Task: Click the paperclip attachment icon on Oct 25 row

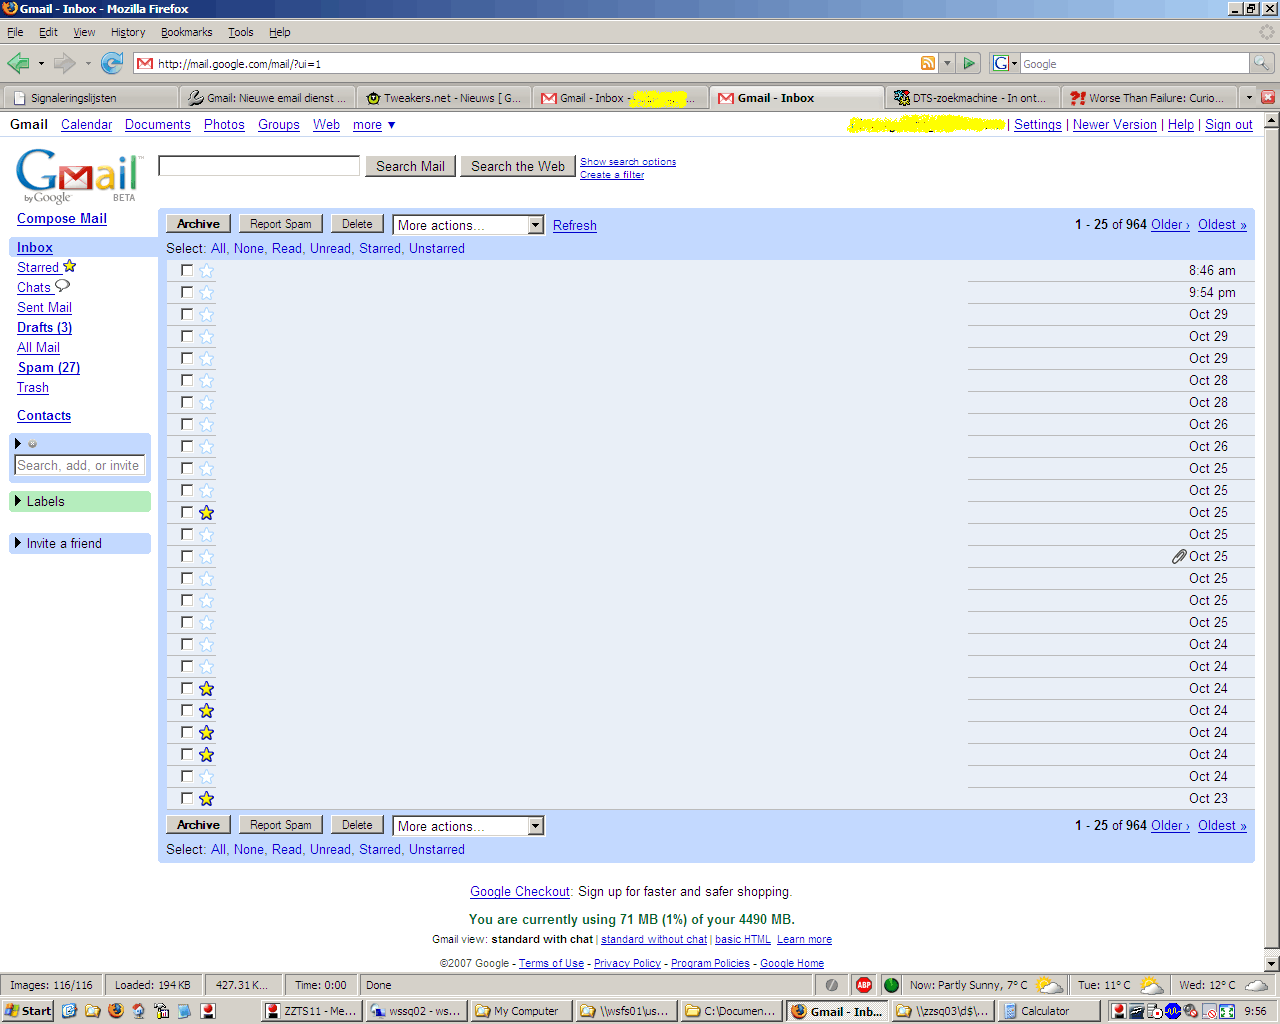Action: 1179,556
